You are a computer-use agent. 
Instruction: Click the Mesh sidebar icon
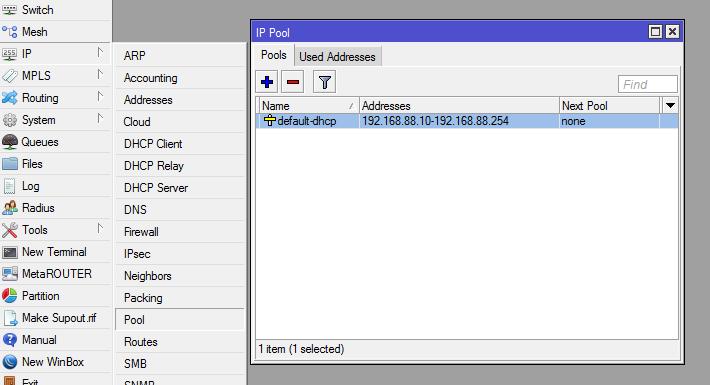pos(10,32)
